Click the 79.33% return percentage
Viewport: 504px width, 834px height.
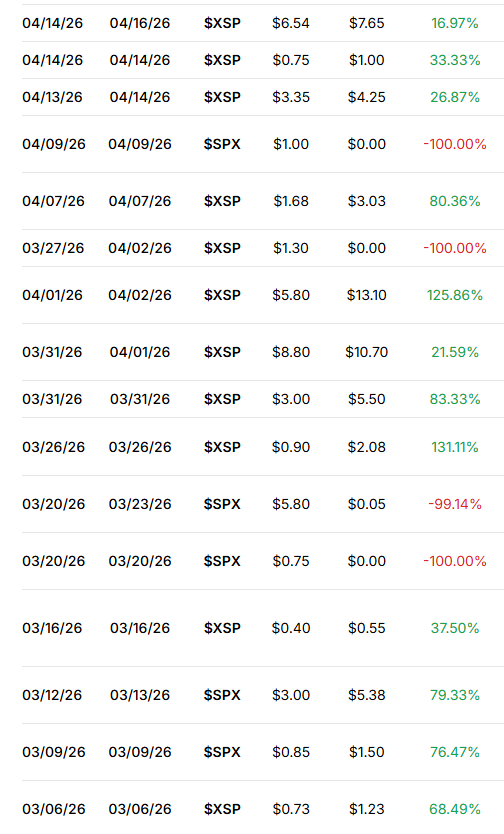pos(455,695)
